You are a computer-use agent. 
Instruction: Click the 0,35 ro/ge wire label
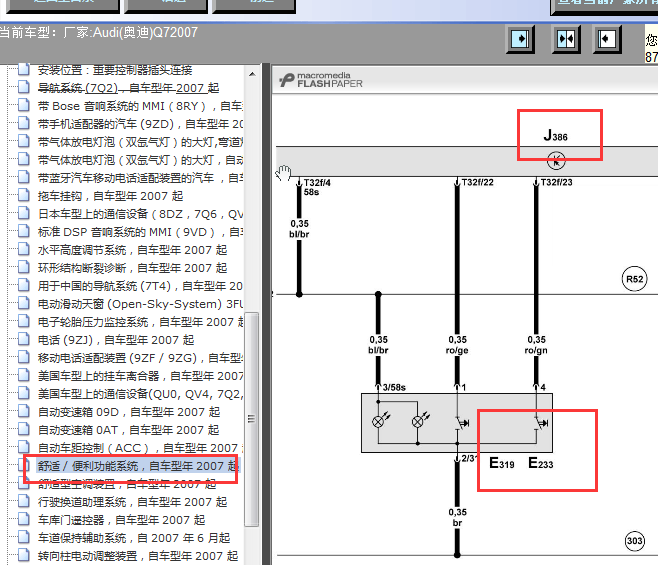(x=457, y=345)
